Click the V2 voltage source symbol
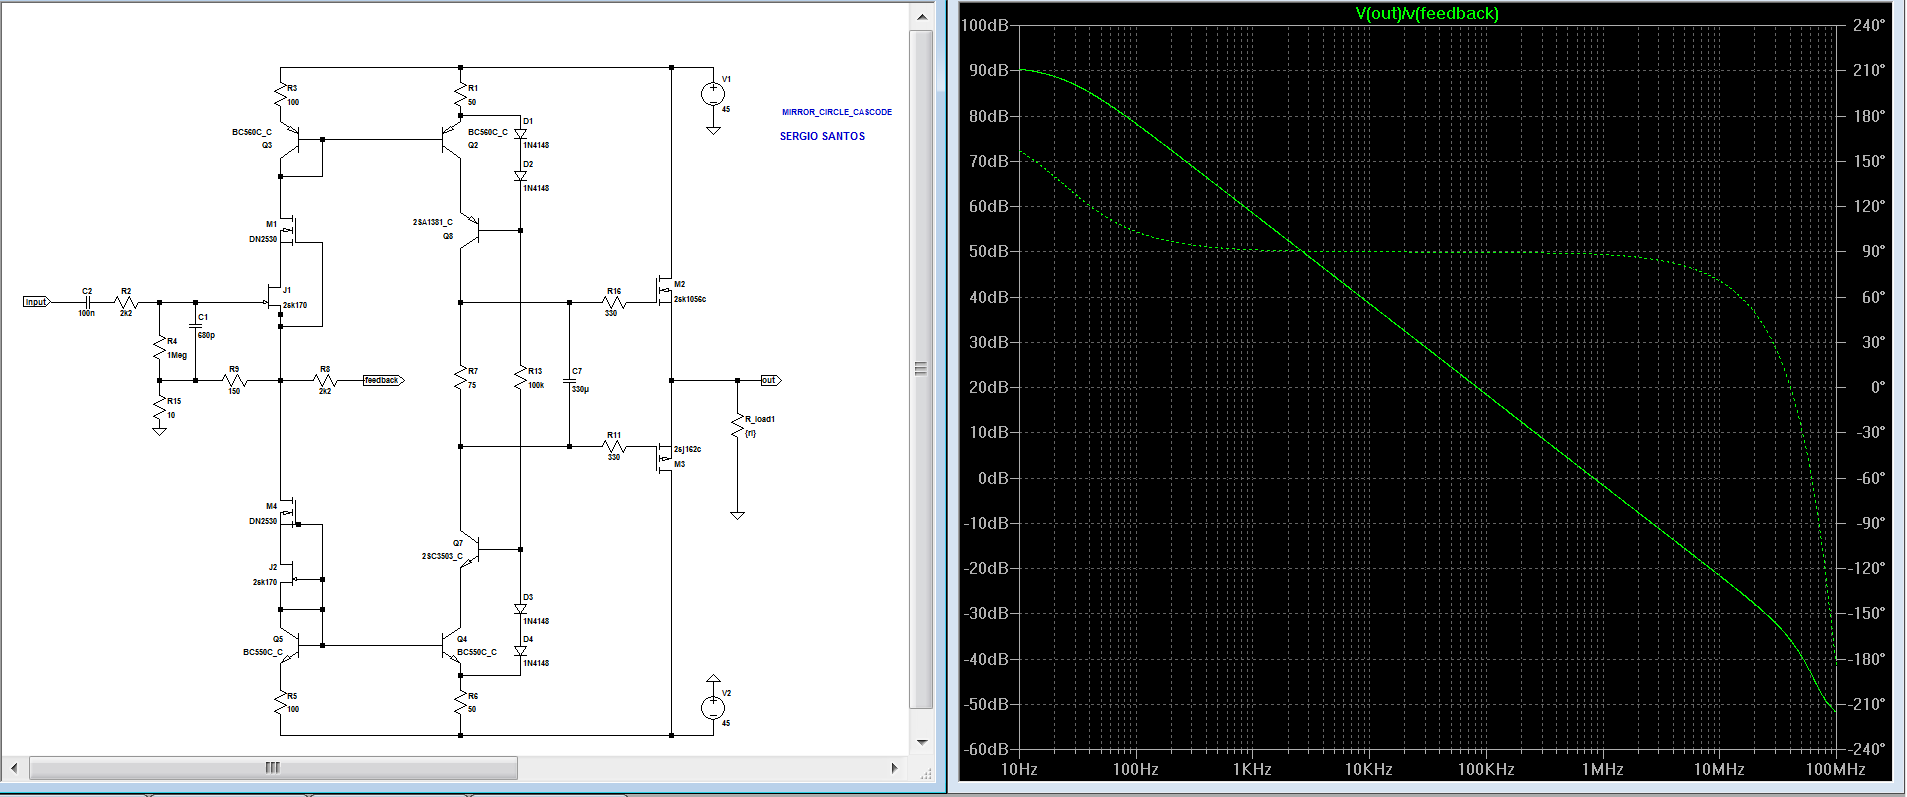 coord(713,707)
